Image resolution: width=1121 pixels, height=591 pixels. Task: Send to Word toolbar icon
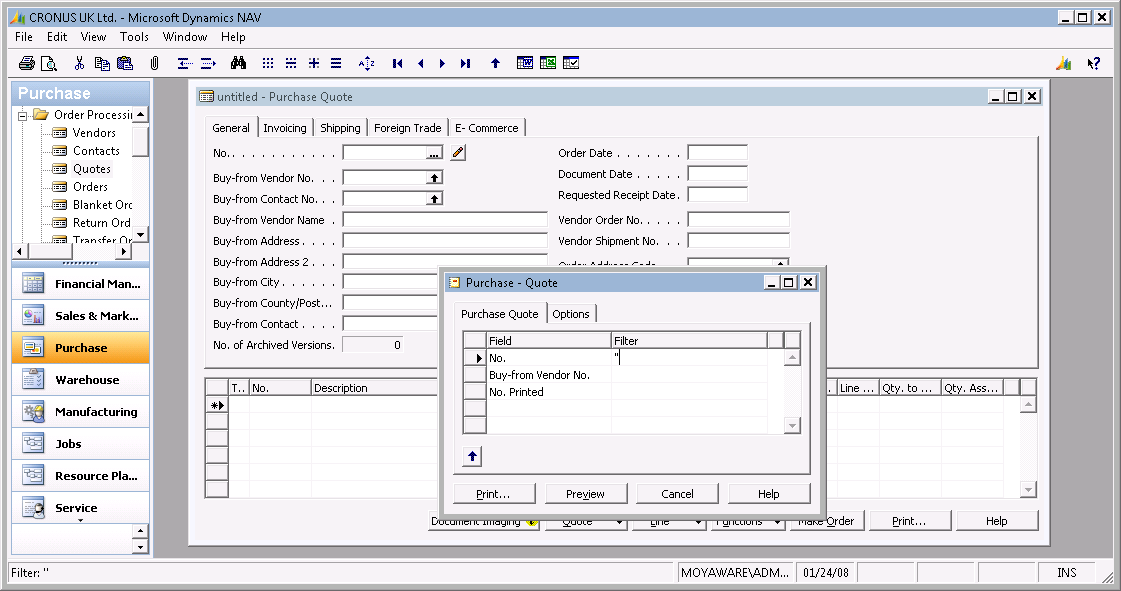tap(525, 63)
